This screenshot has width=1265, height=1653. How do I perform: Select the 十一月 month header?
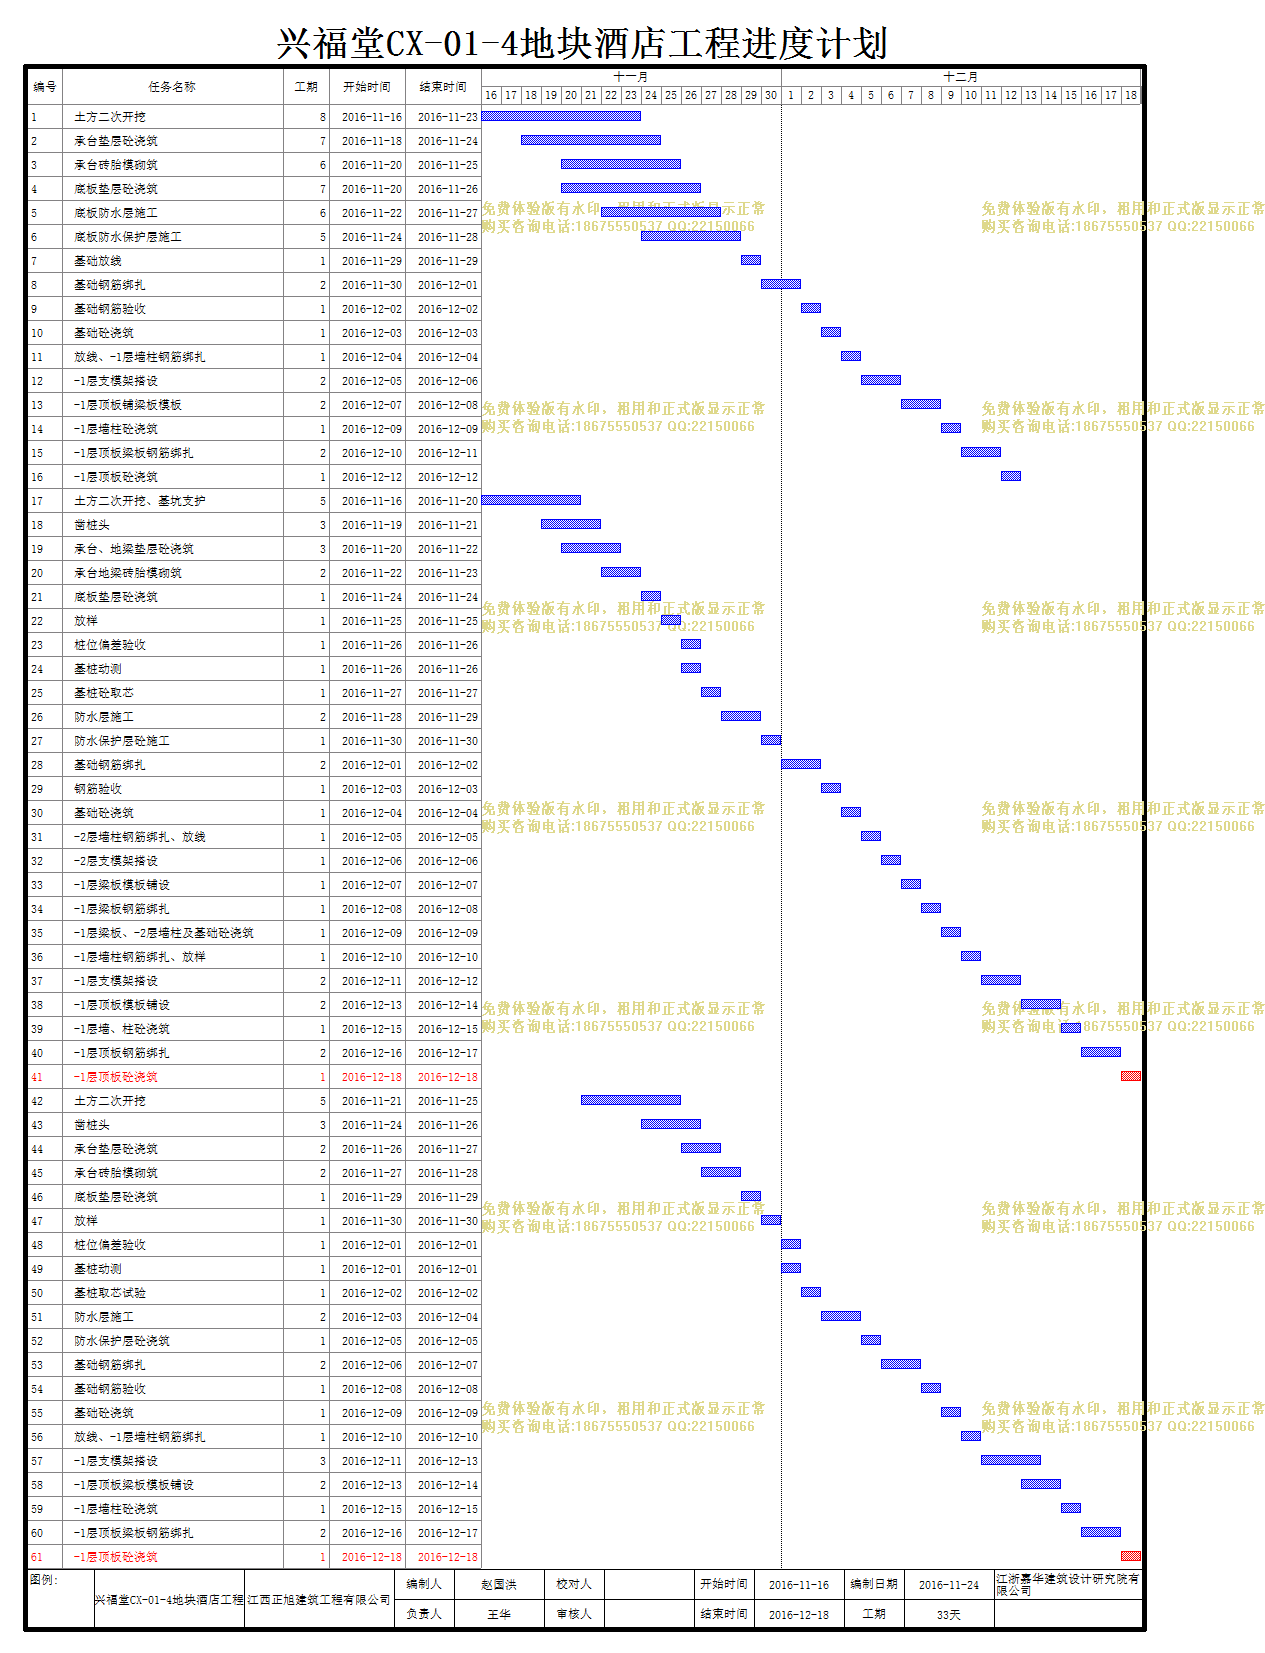tap(631, 77)
